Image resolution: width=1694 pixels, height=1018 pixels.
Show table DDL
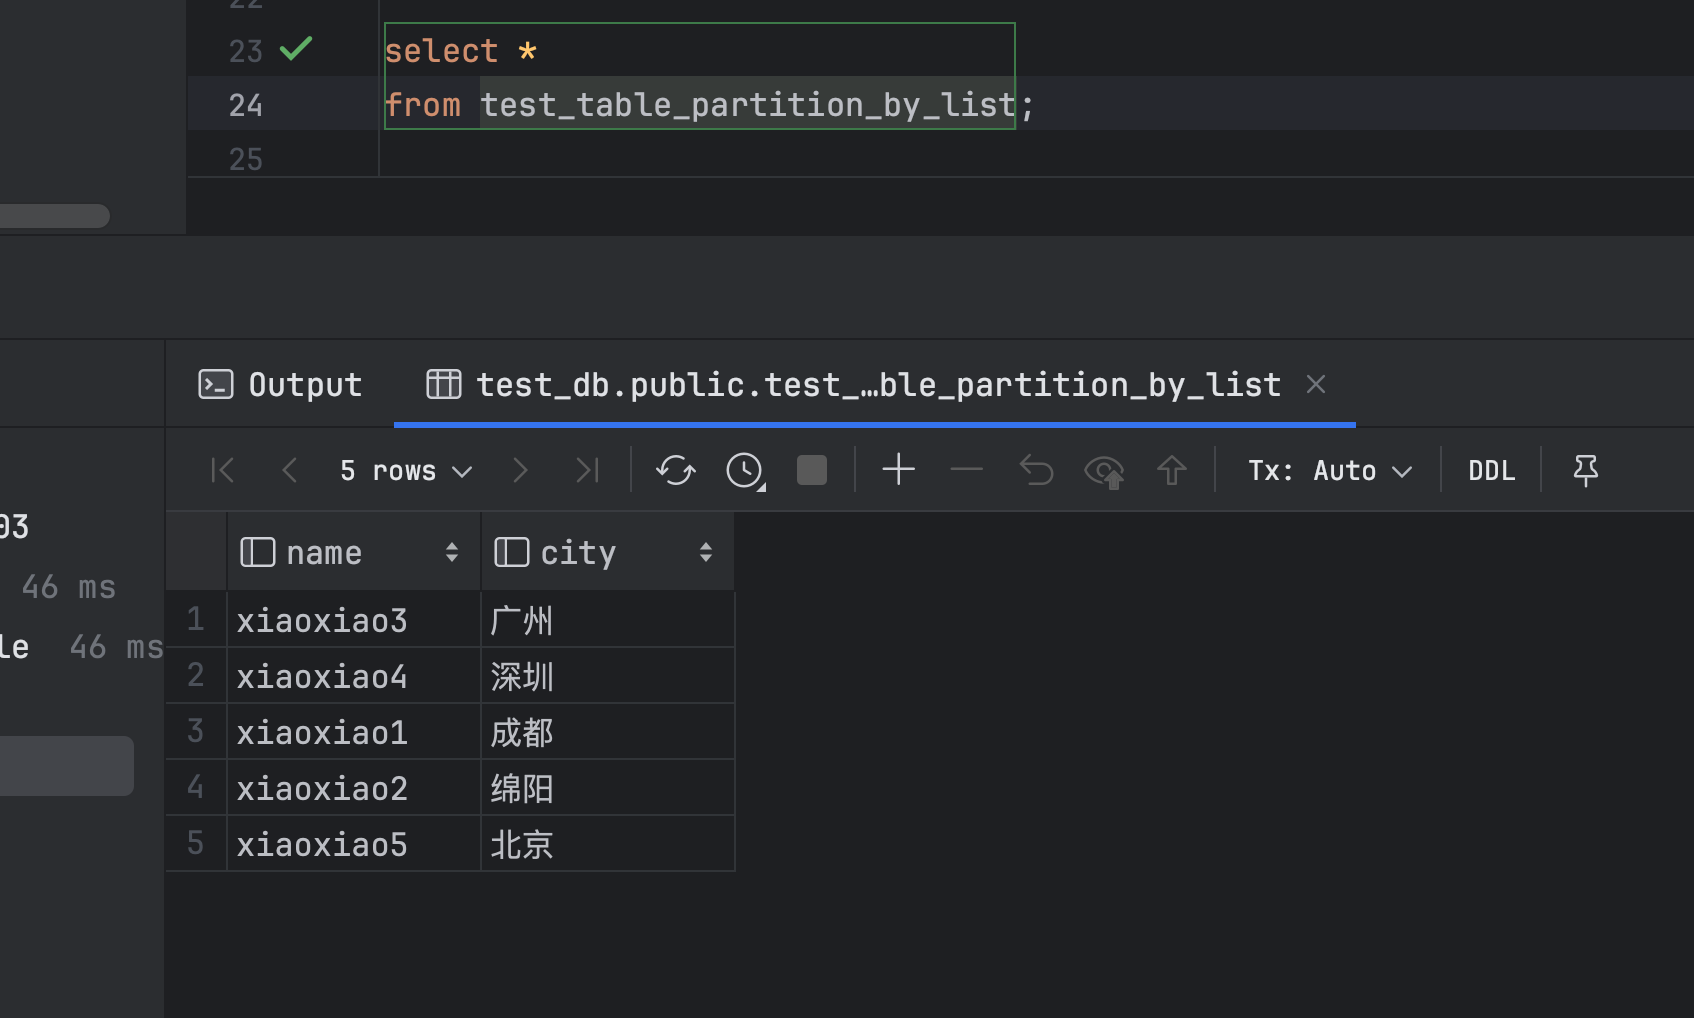1491,470
